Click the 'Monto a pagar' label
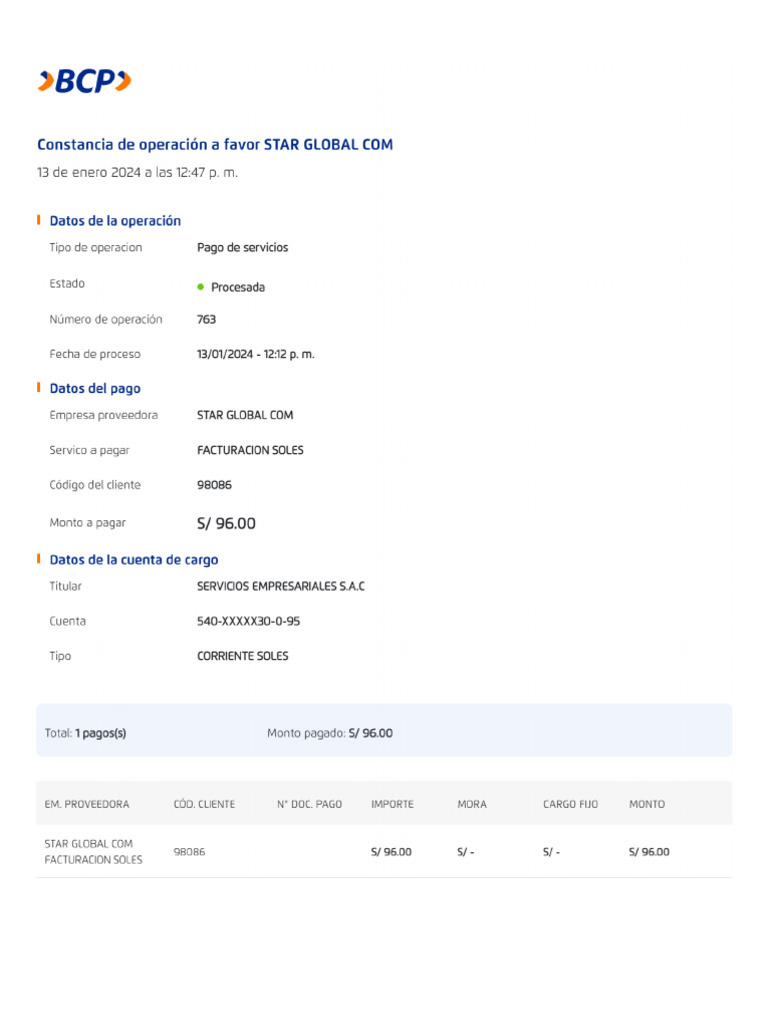This screenshot has height=1024, width=768. point(88,523)
